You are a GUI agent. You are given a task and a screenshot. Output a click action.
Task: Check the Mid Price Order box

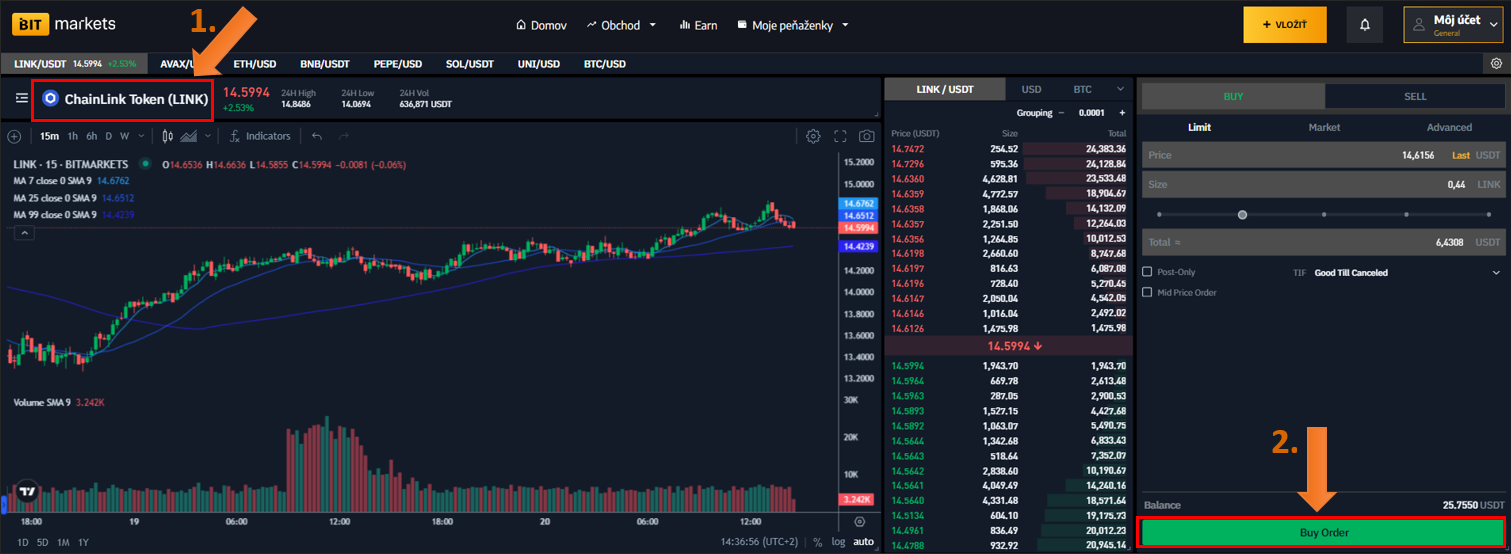coord(1147,293)
